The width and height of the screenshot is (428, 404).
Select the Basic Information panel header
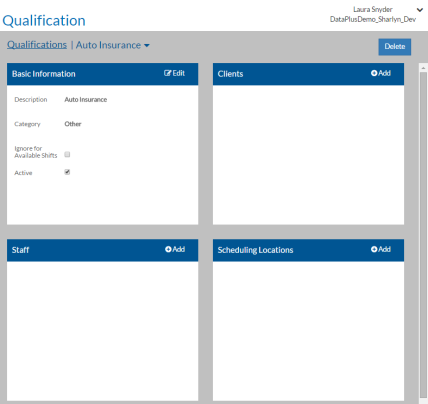[102, 74]
